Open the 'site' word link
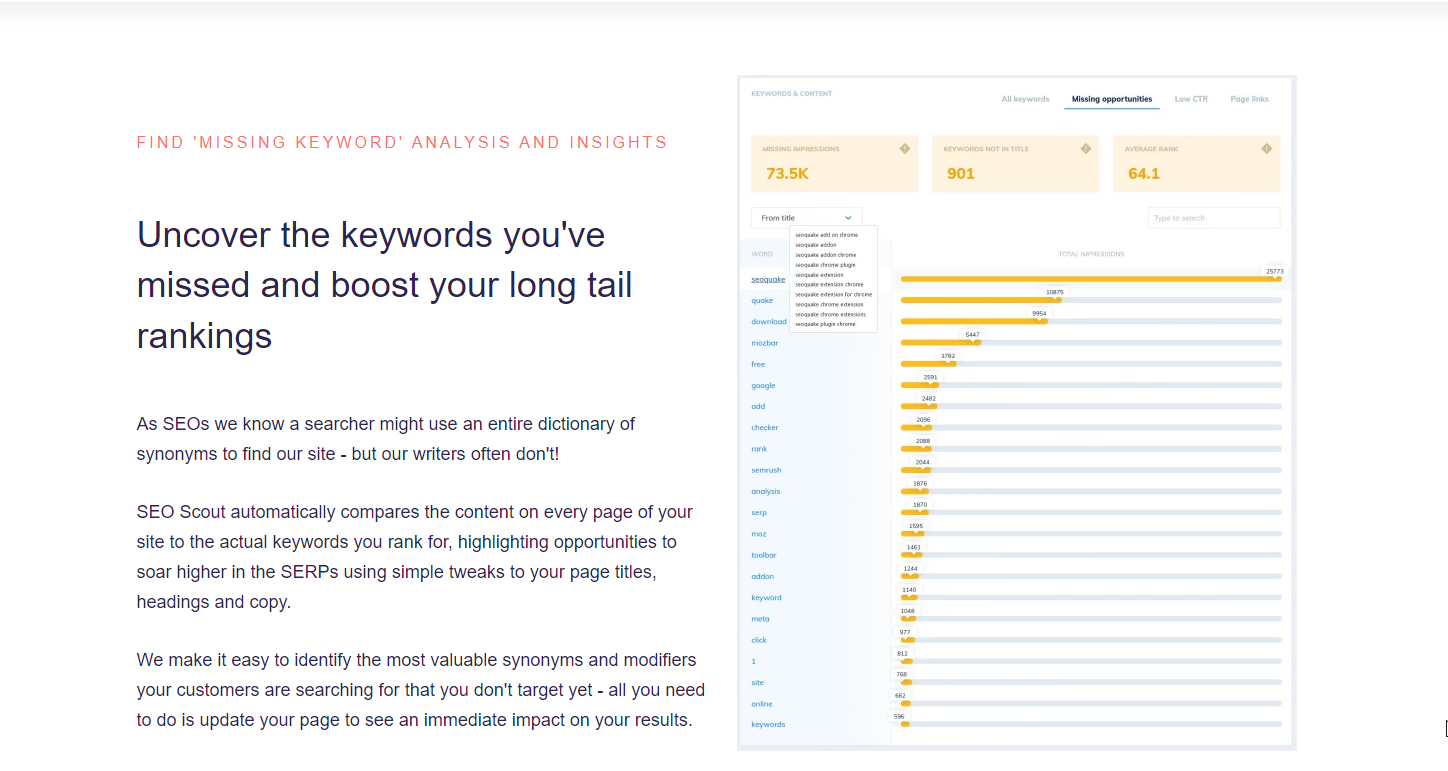Viewport: 1448px width, 771px height. click(757, 682)
